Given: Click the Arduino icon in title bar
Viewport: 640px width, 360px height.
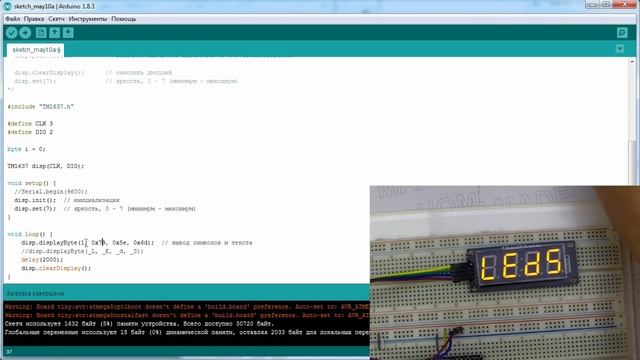Looking at the screenshot, I should point(7,6).
